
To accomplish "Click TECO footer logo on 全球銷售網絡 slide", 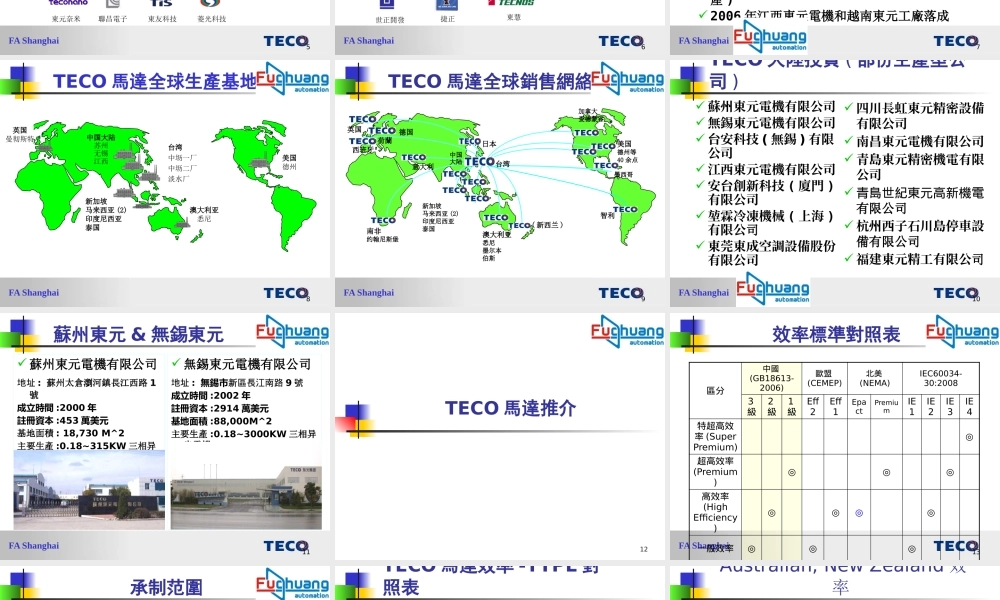I will 621,293.
